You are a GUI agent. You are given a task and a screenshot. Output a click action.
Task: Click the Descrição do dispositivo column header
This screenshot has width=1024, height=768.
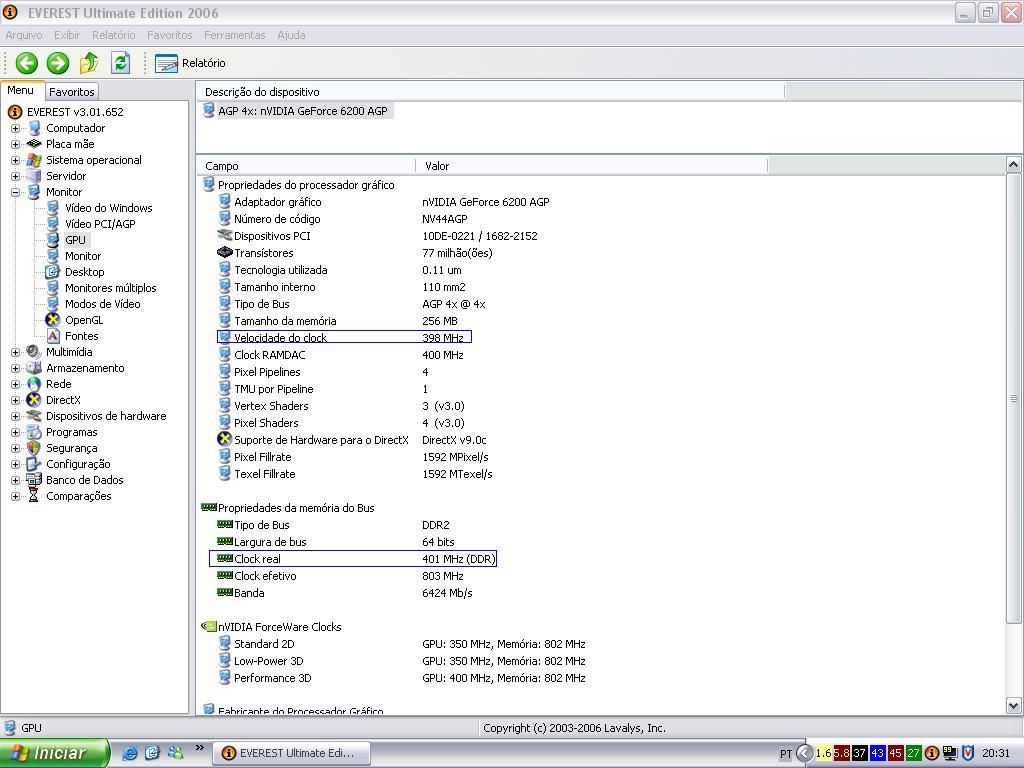490,92
